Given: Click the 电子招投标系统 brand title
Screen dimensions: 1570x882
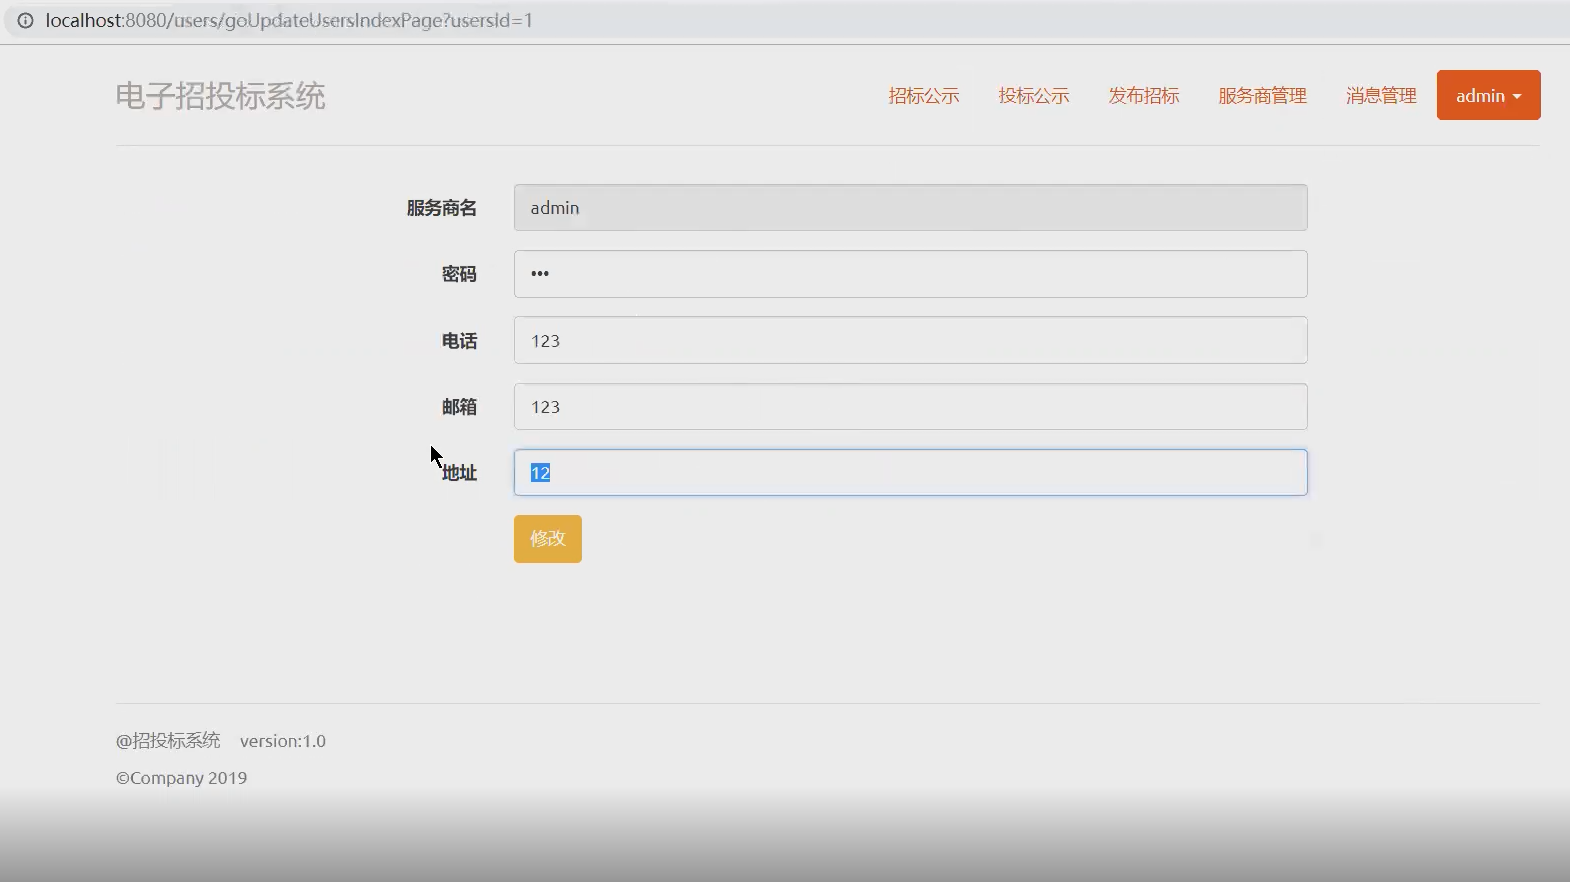Looking at the screenshot, I should pyautogui.click(x=220, y=96).
